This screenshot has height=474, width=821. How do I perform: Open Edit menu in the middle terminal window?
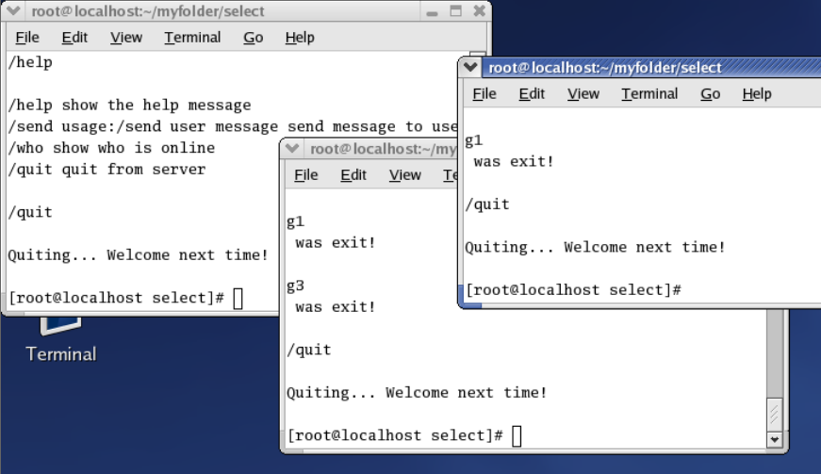pyautogui.click(x=353, y=175)
